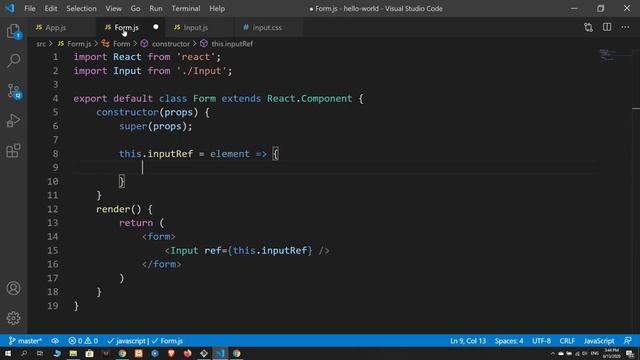Open the Search view in activity bar
This screenshot has height=360, width=640.
tap(13, 61)
